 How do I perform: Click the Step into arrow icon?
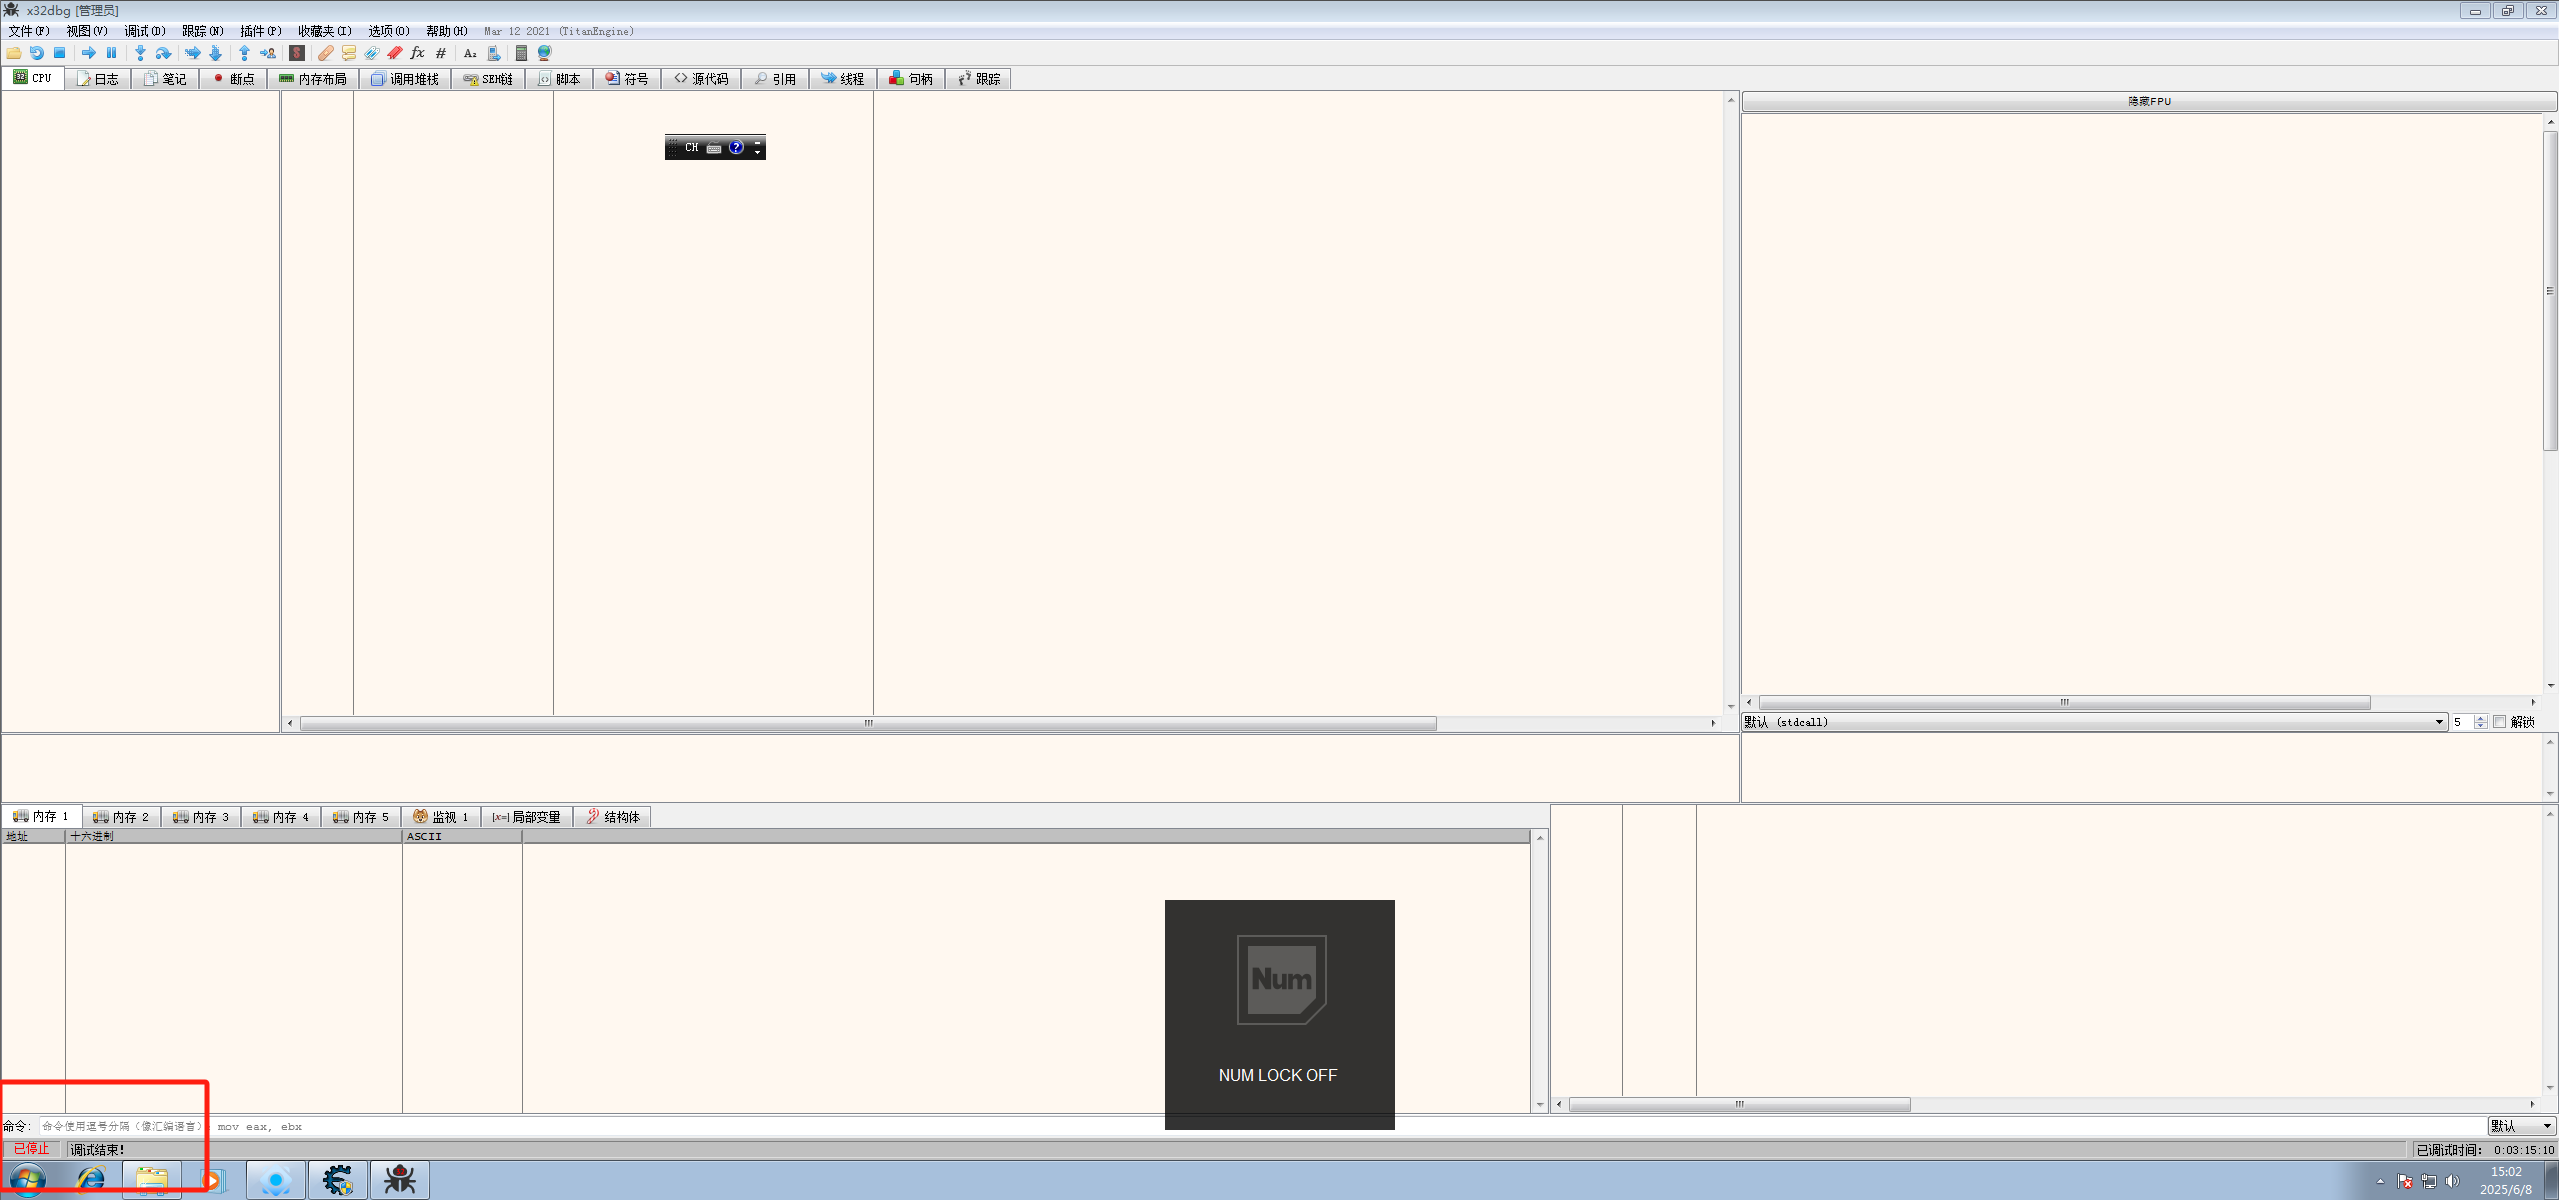(x=140, y=53)
